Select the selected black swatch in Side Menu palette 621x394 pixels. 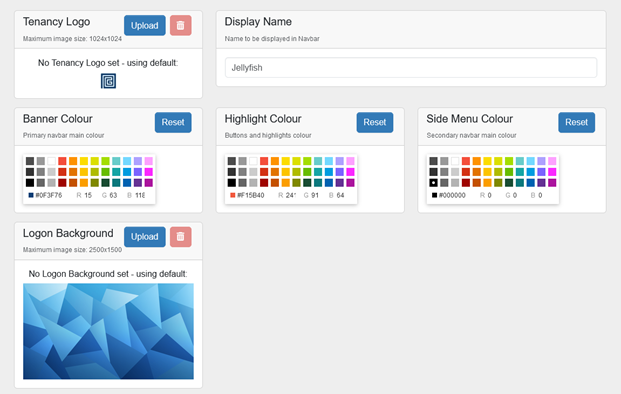433,183
